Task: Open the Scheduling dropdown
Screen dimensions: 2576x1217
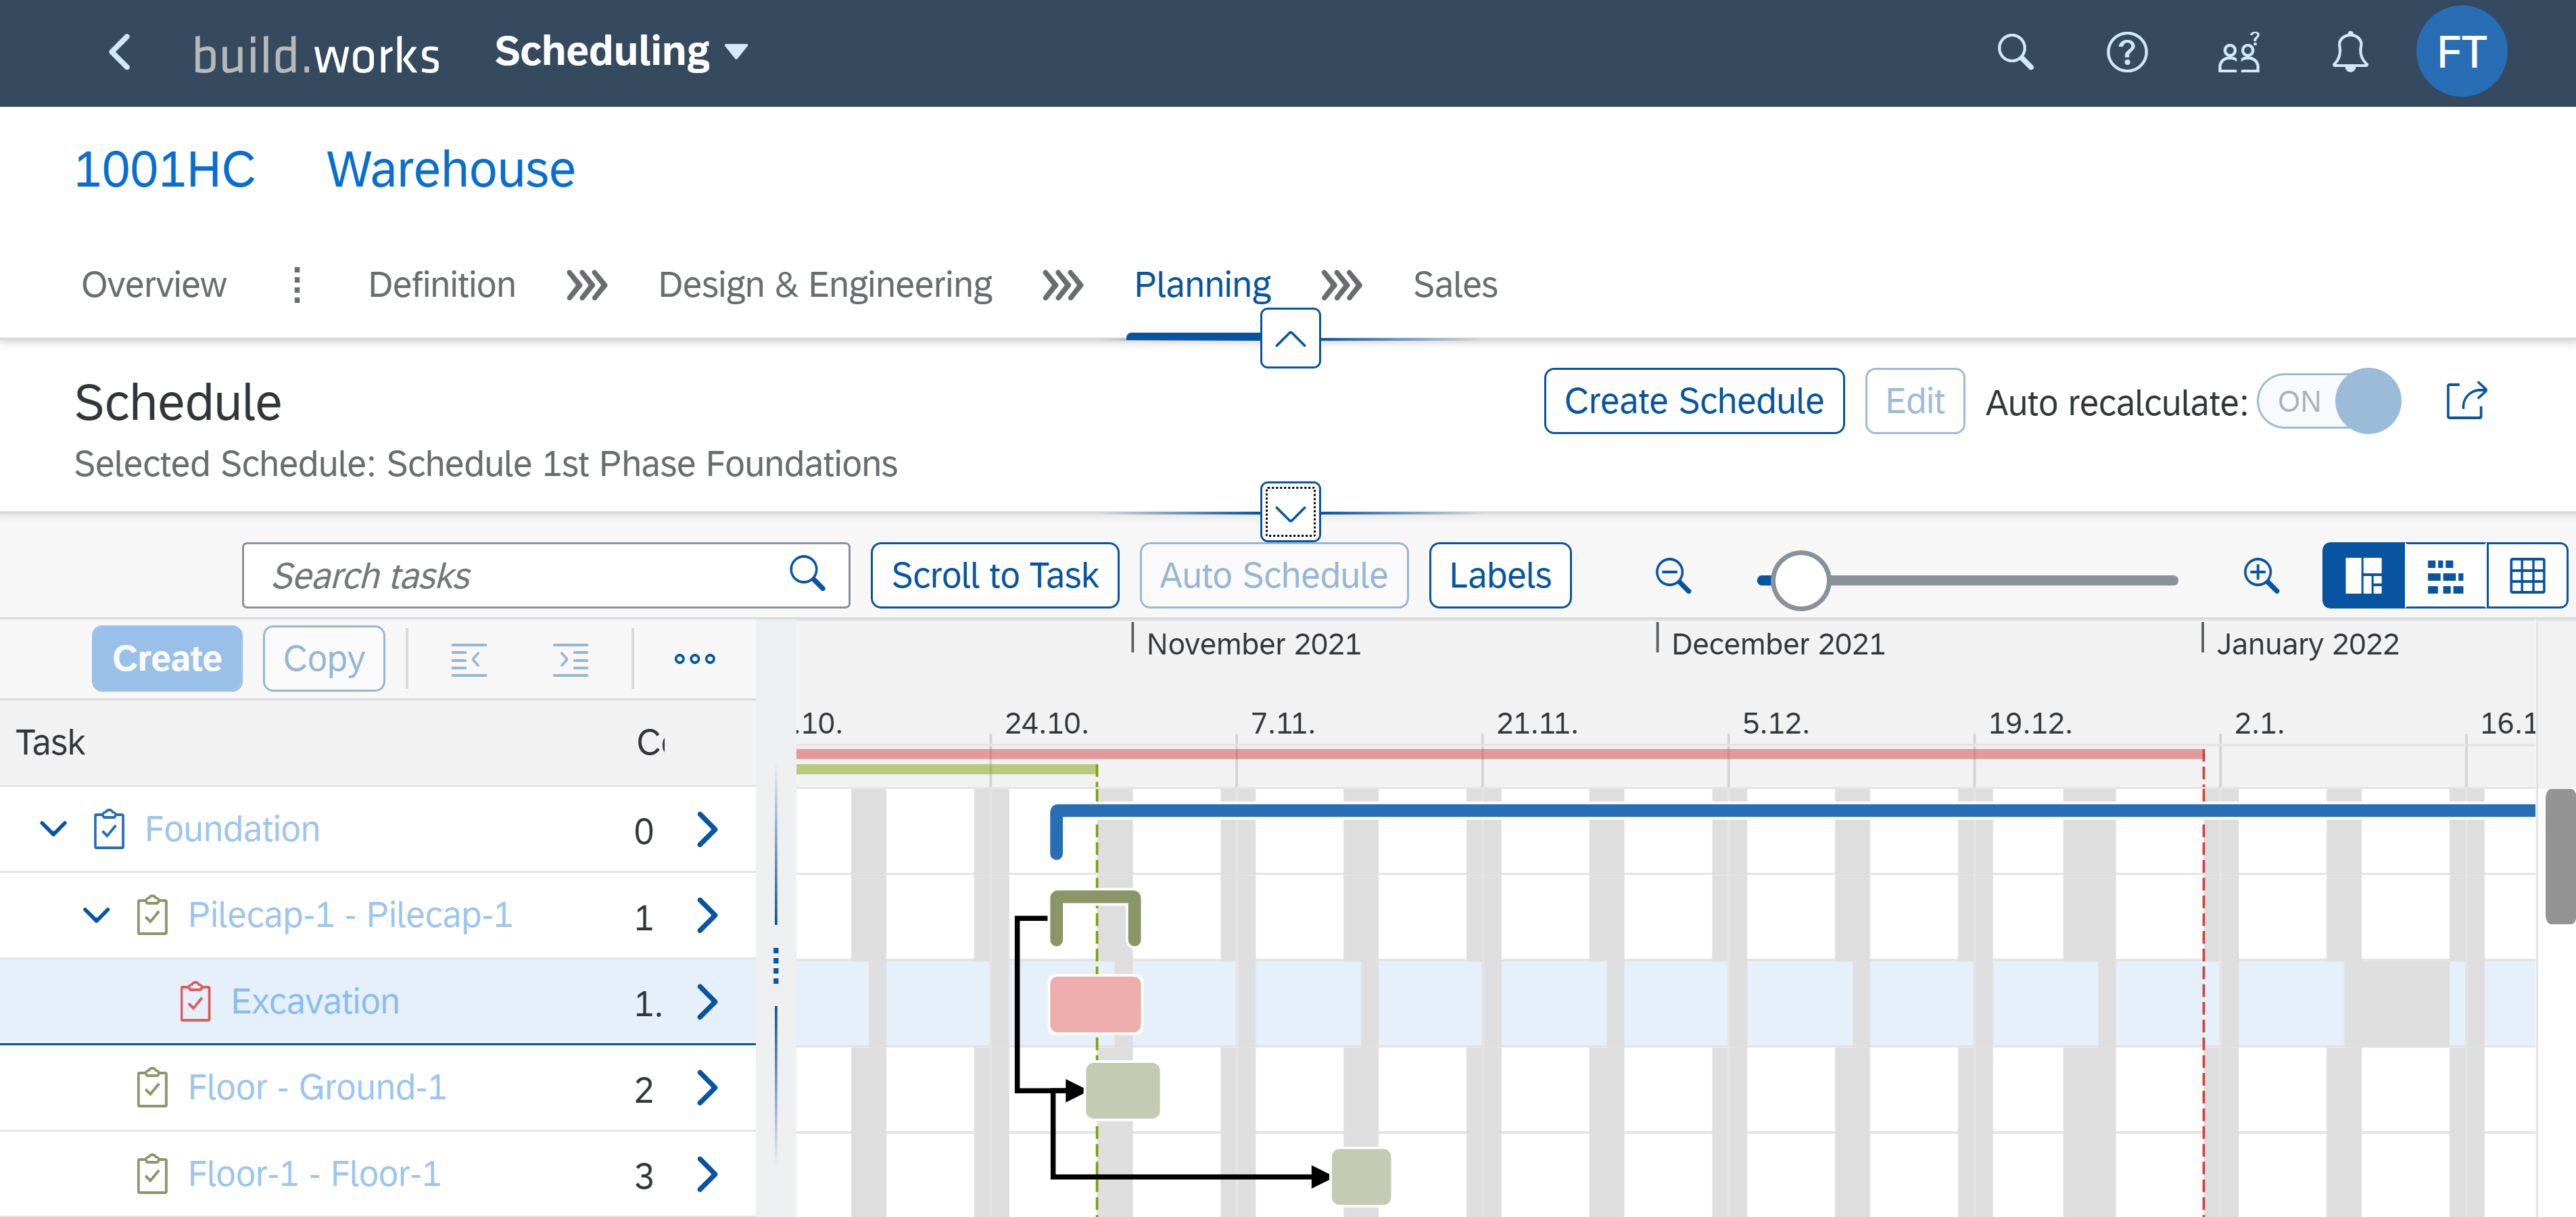Action: 621,52
